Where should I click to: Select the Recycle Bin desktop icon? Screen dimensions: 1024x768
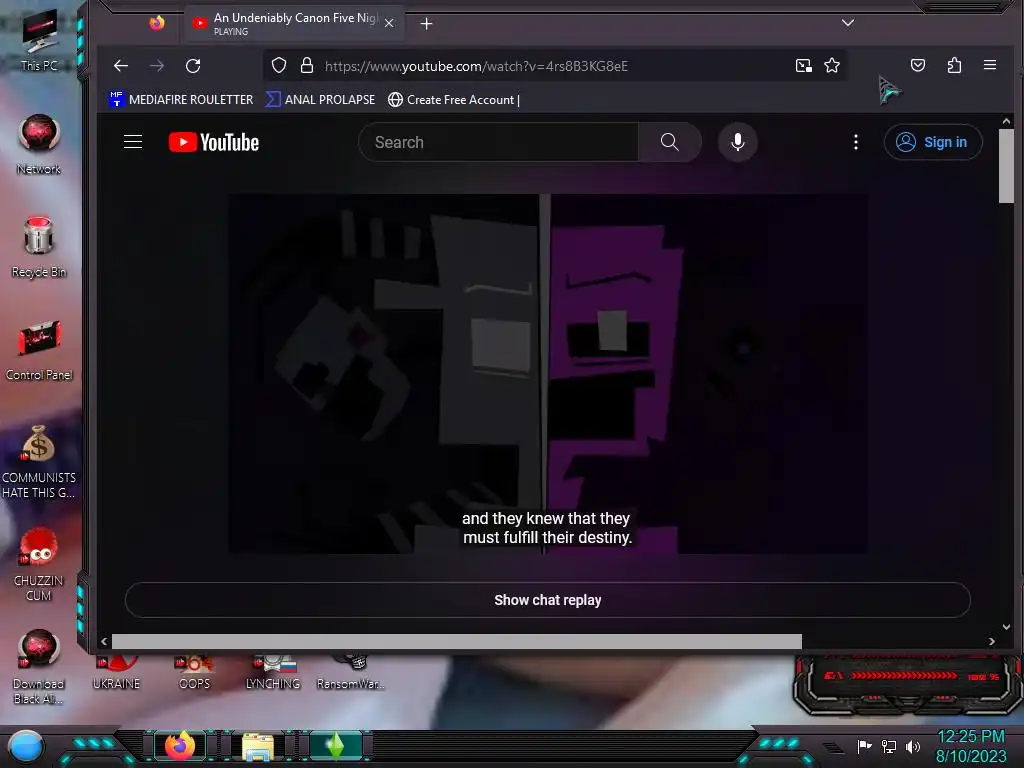pyautogui.click(x=39, y=247)
